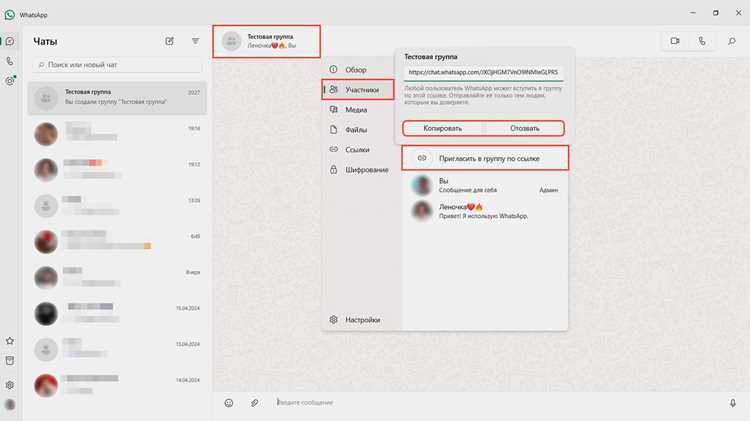Click the 'Админ' label next to Вы
This screenshot has width=750, height=421.
coord(549,190)
